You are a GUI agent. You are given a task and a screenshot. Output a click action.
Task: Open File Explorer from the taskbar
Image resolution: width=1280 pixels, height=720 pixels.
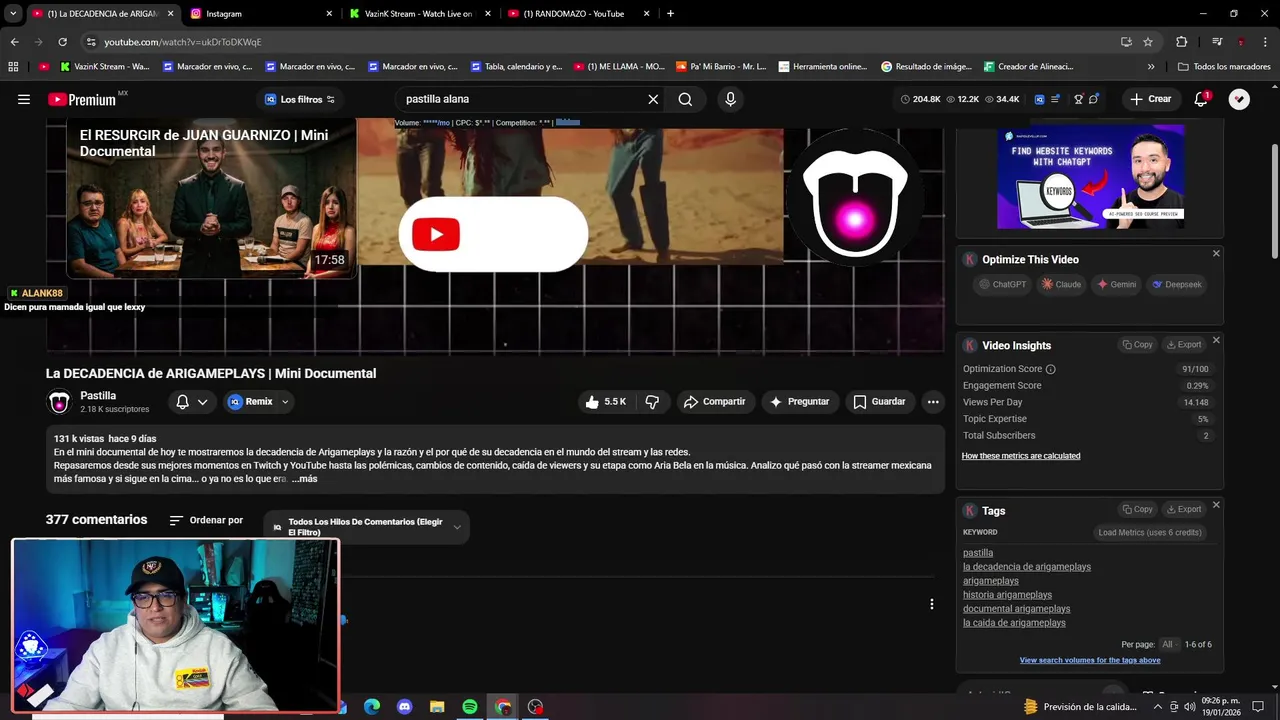(x=437, y=707)
